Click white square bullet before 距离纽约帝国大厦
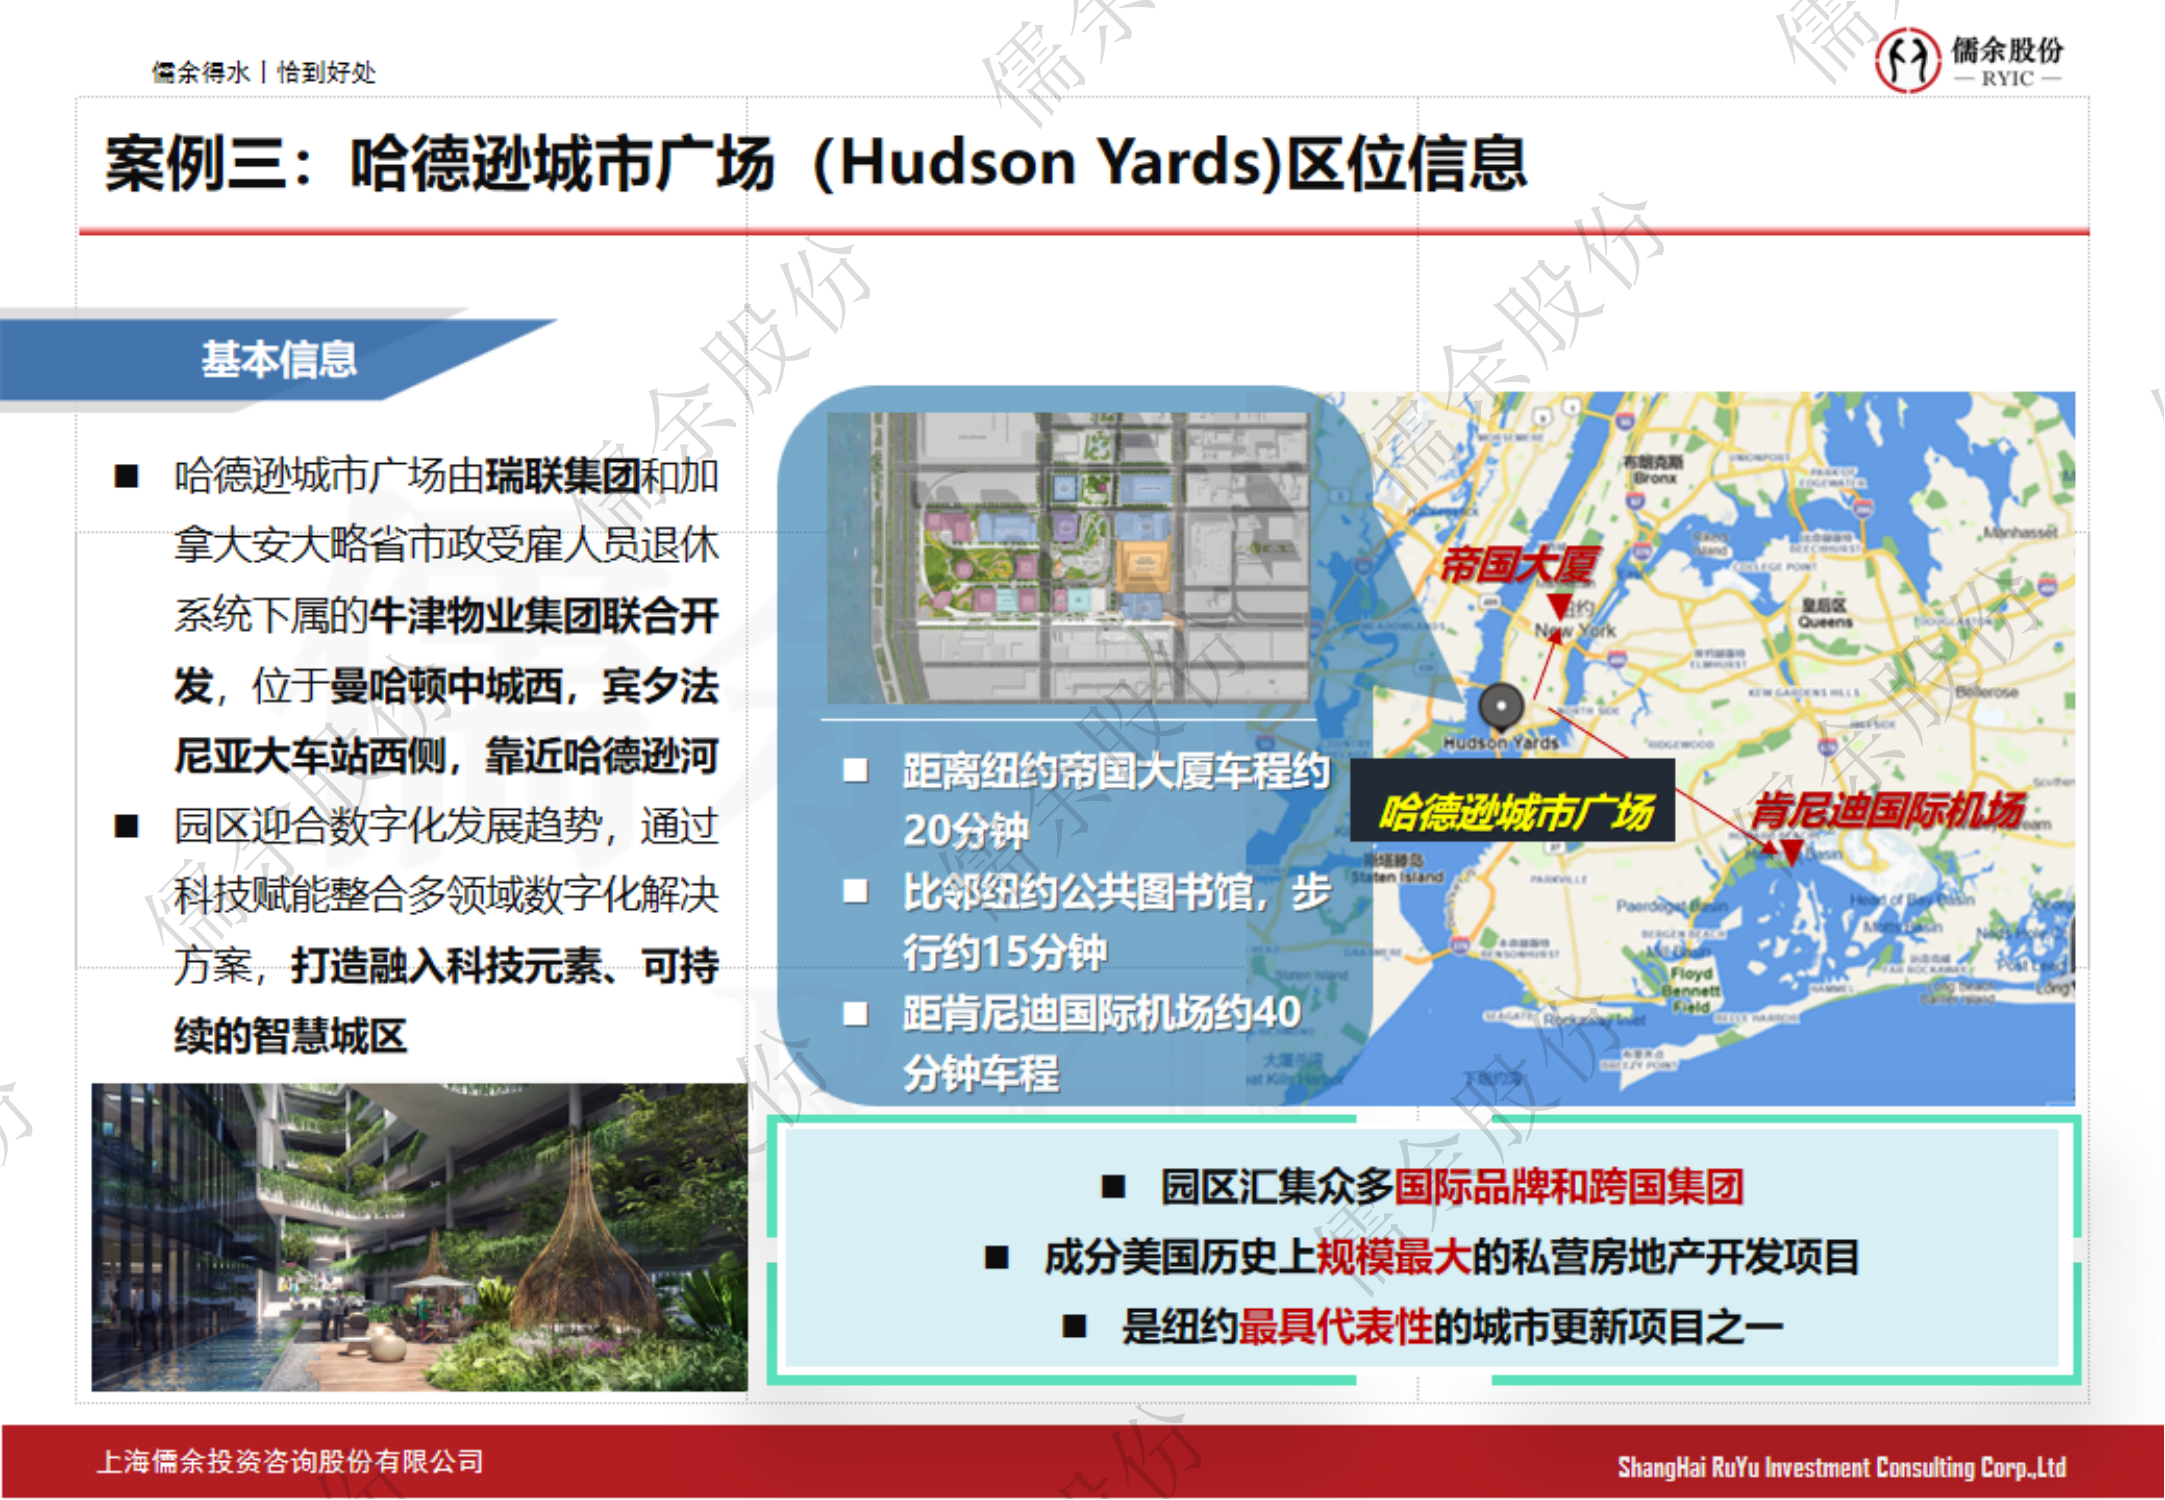The height and width of the screenshot is (1500, 2165). click(x=855, y=770)
